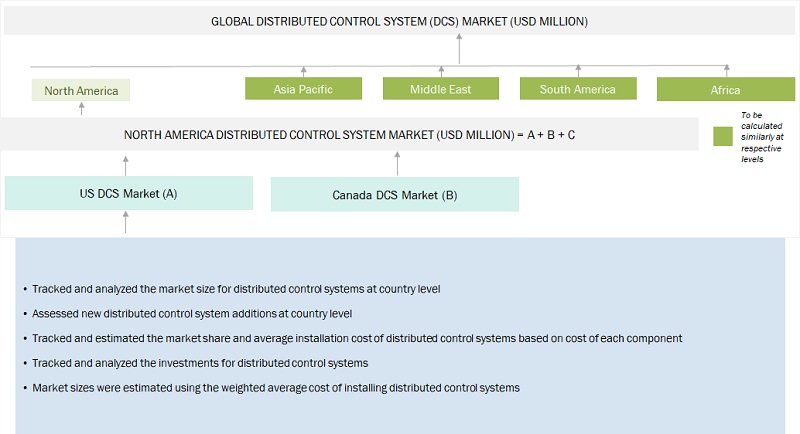Screen dimensions: 800x434
Task: Click the up arrow above Middle East
Action: click(441, 72)
